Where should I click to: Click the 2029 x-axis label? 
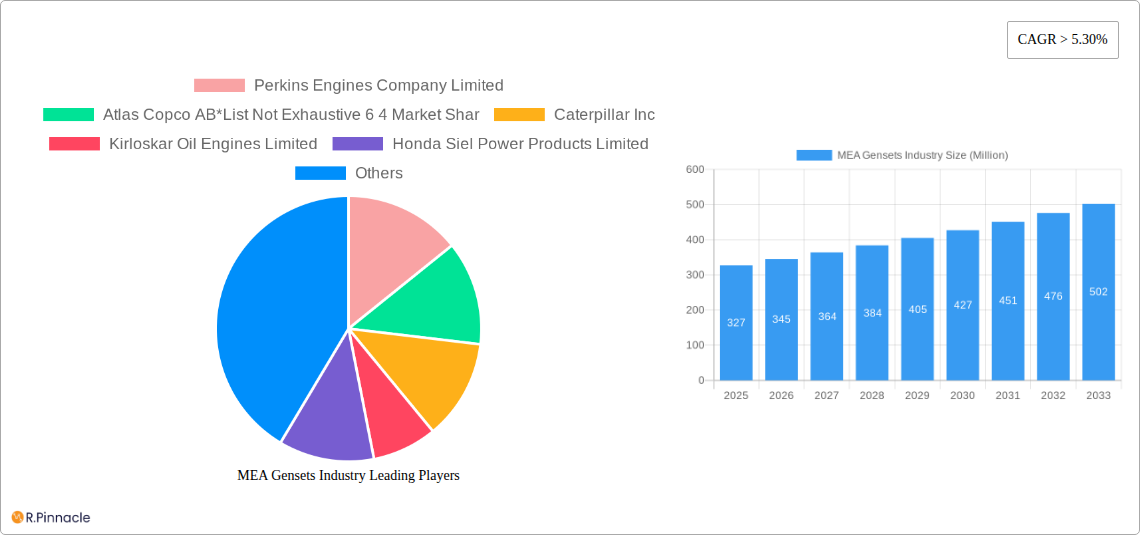(918, 395)
